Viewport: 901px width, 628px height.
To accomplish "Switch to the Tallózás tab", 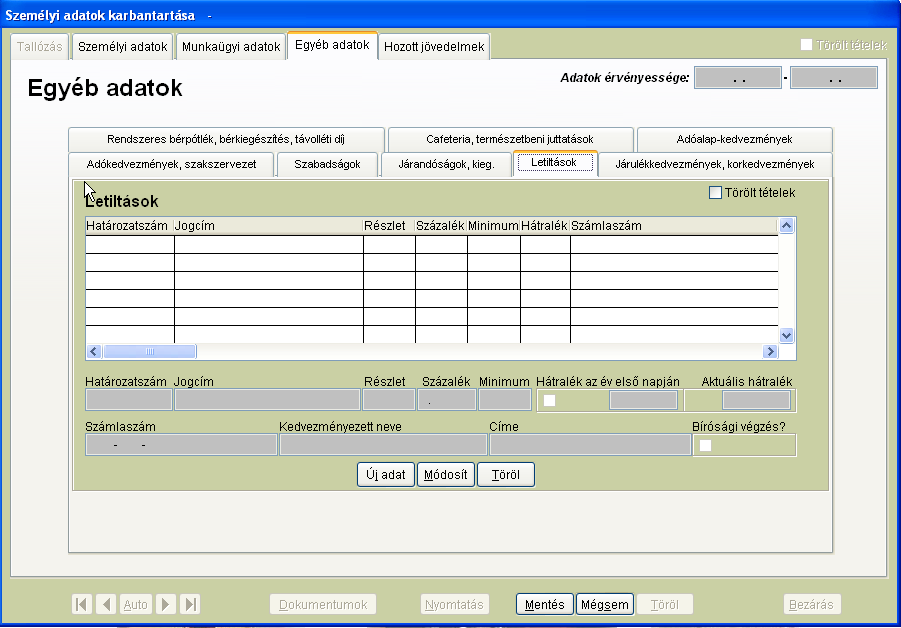I will tap(40, 47).
